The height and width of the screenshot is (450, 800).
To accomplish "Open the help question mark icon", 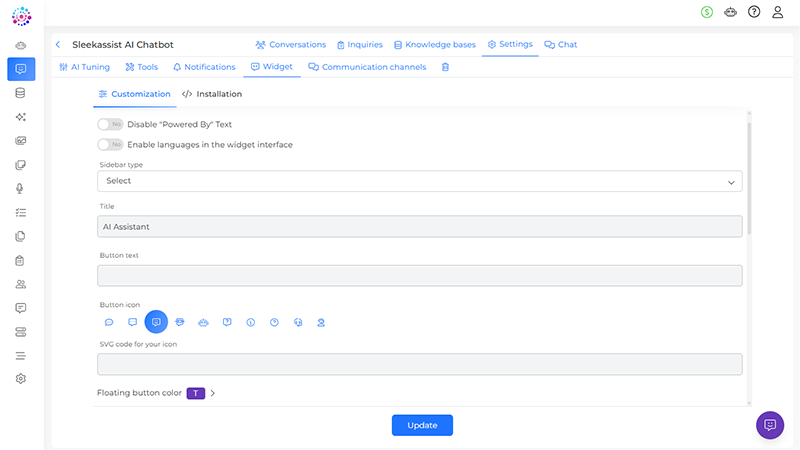I will click(754, 12).
